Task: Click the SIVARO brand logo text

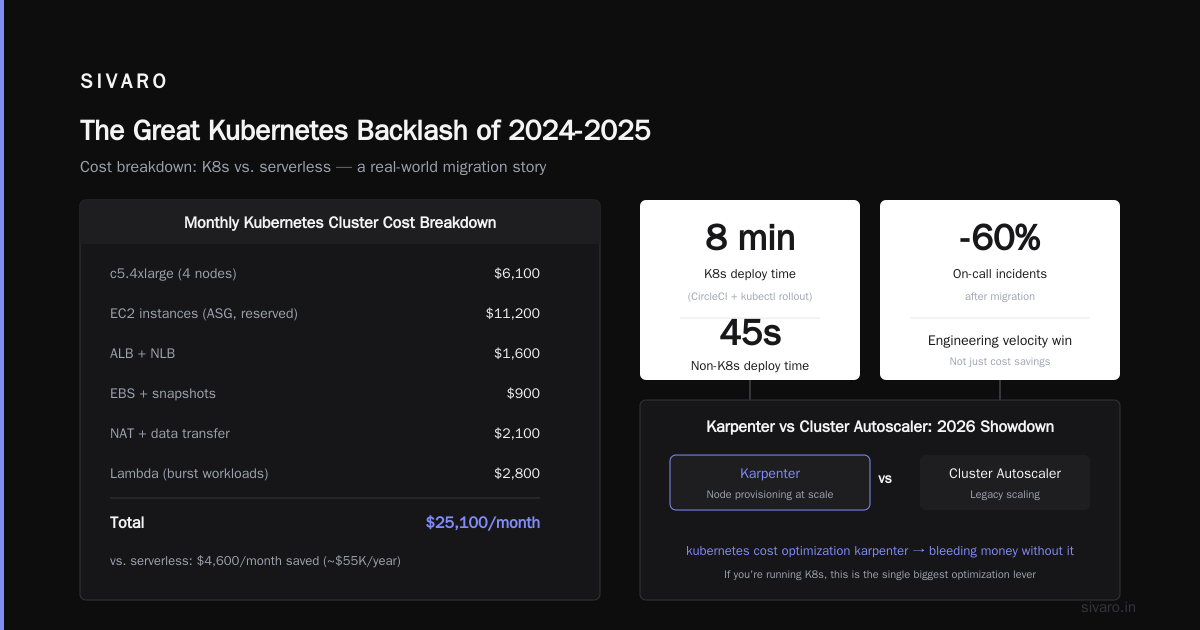Action: pos(124,81)
